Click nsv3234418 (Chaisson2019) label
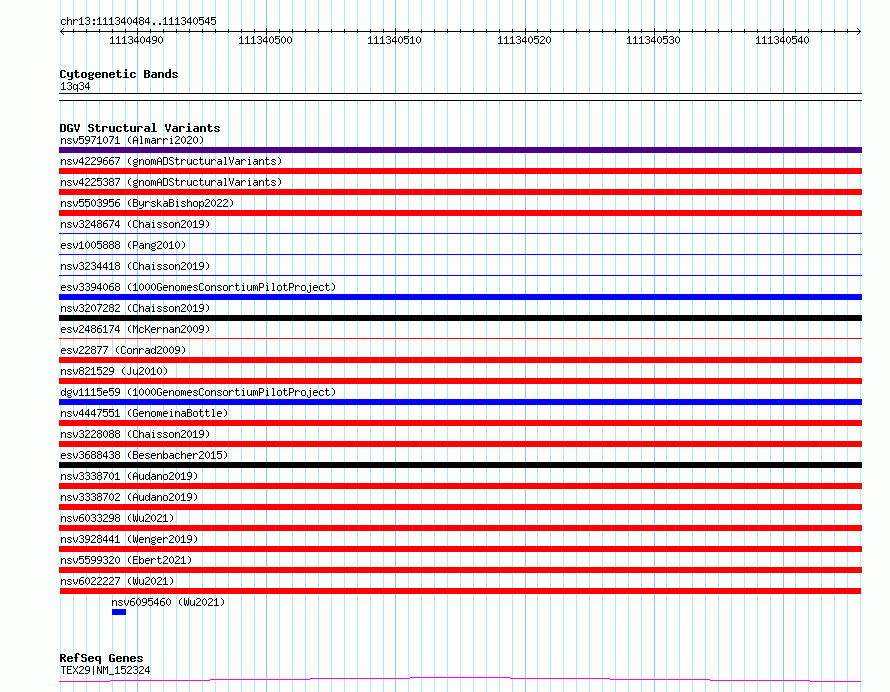The height and width of the screenshot is (692, 890). (135, 266)
